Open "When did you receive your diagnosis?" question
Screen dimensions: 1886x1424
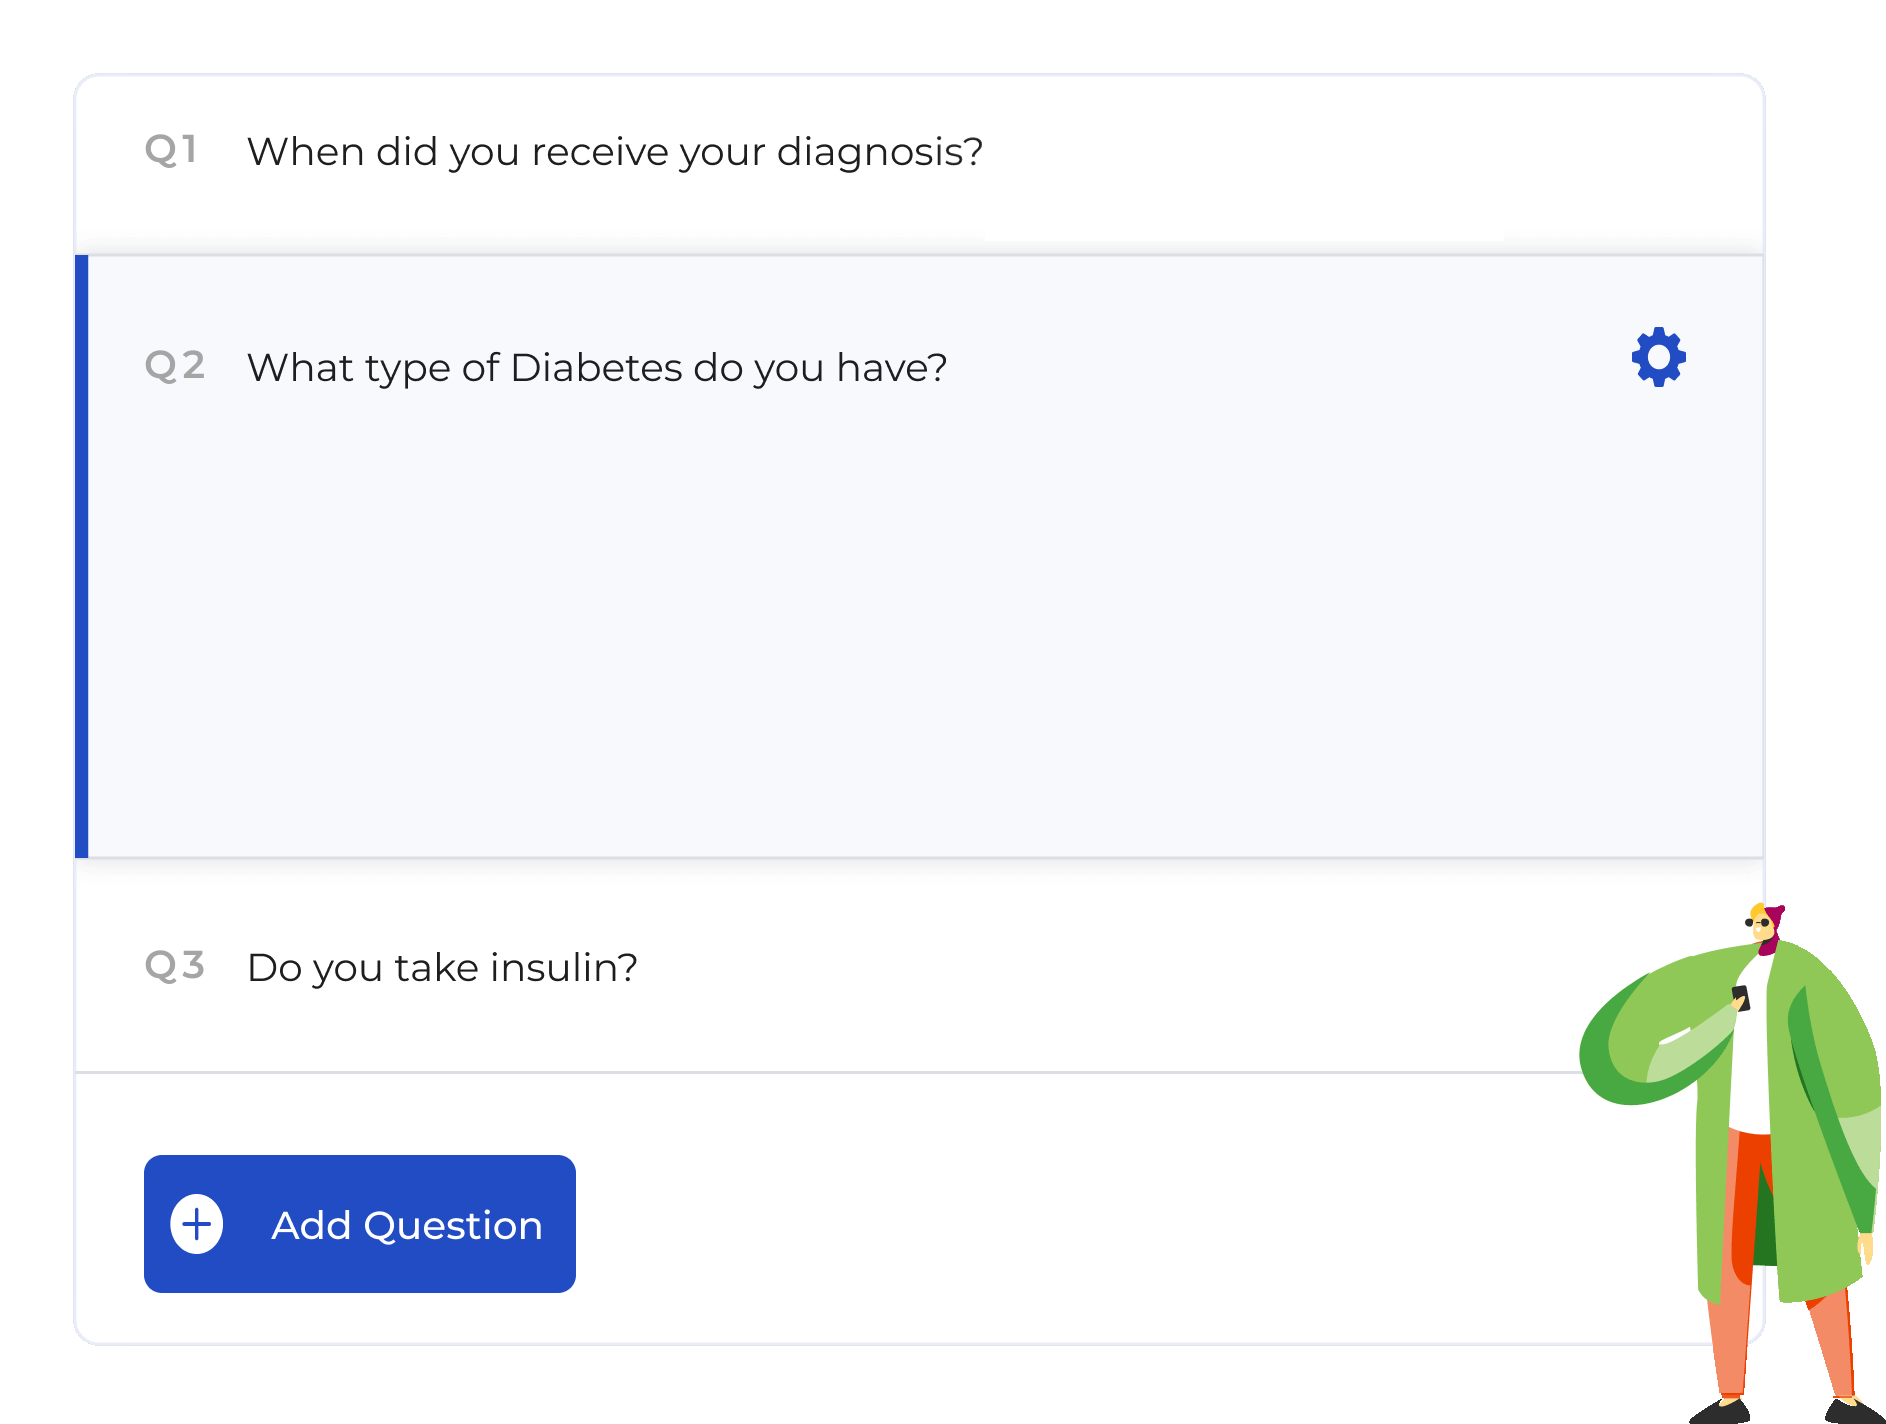click(615, 152)
